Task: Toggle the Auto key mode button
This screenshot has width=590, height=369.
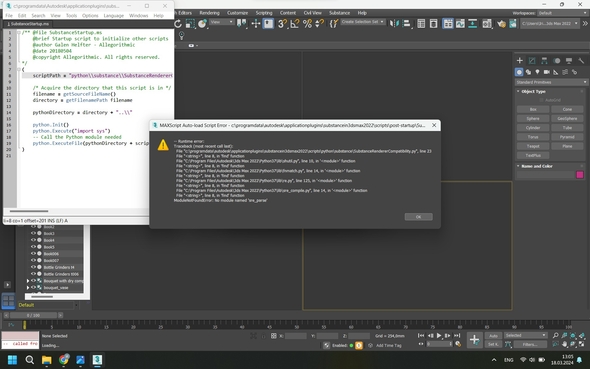Action: 493,336
